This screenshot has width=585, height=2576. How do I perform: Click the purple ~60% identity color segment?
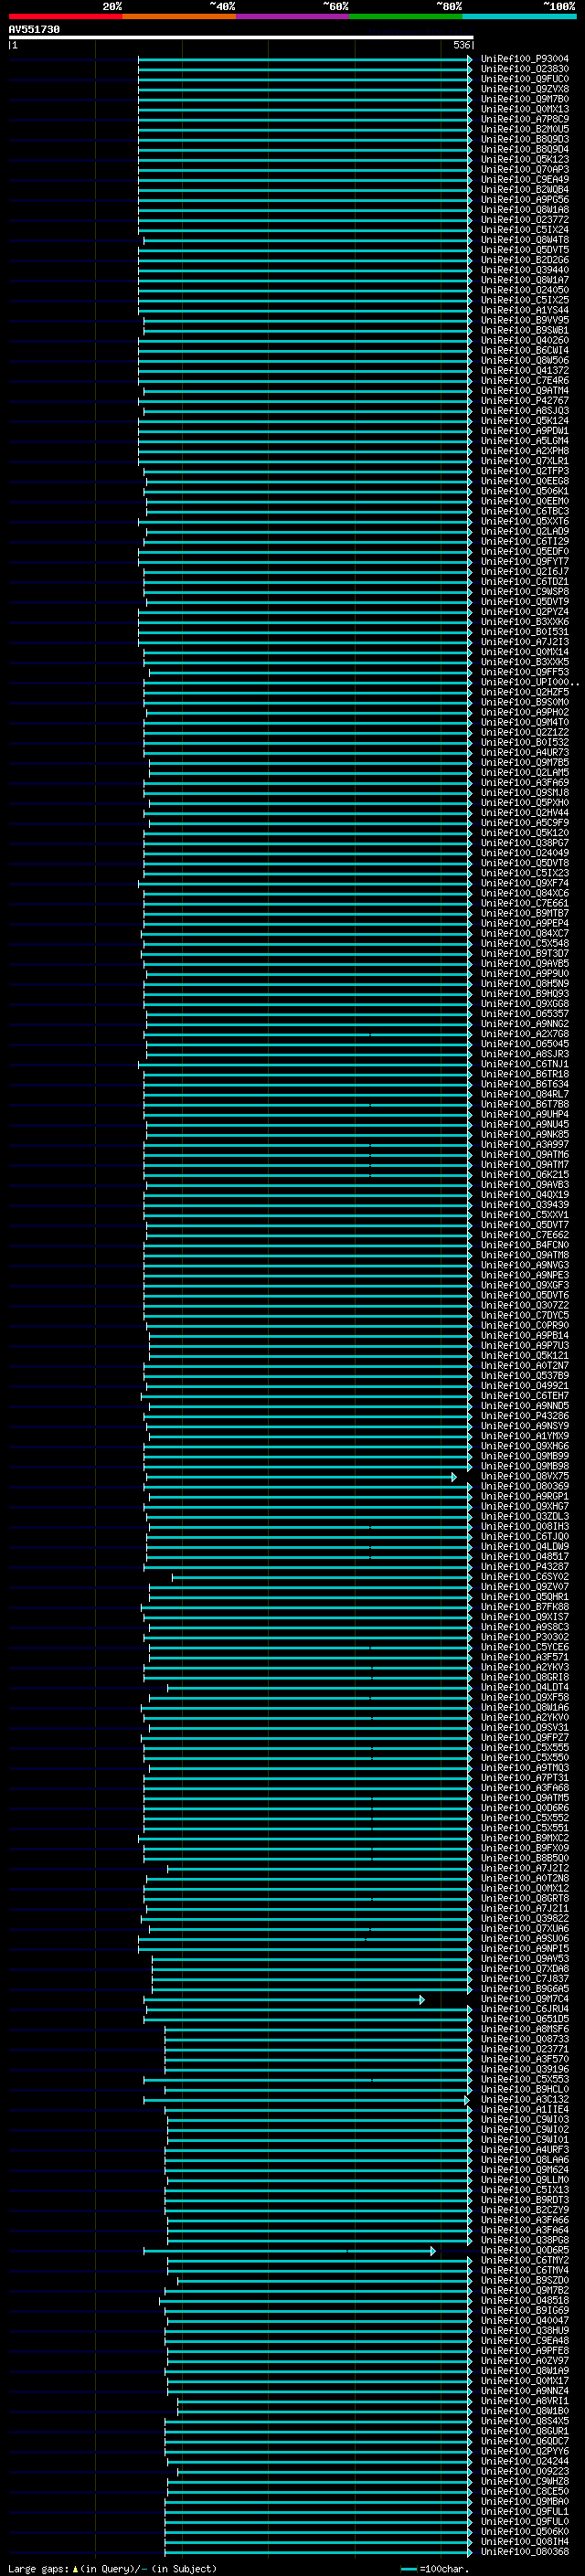[x=292, y=16]
